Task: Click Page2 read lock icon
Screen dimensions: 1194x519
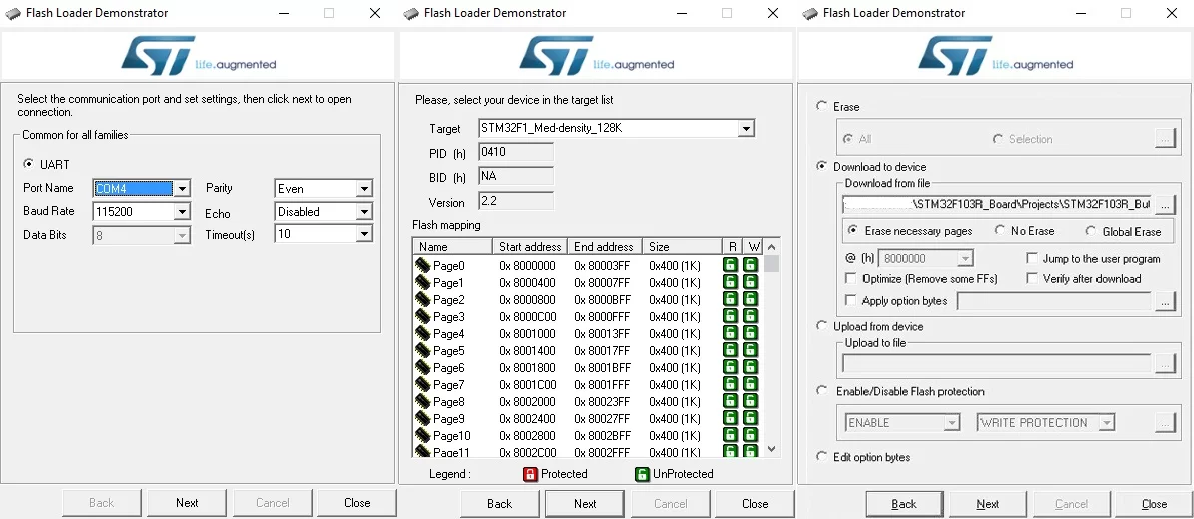Action: click(x=730, y=300)
